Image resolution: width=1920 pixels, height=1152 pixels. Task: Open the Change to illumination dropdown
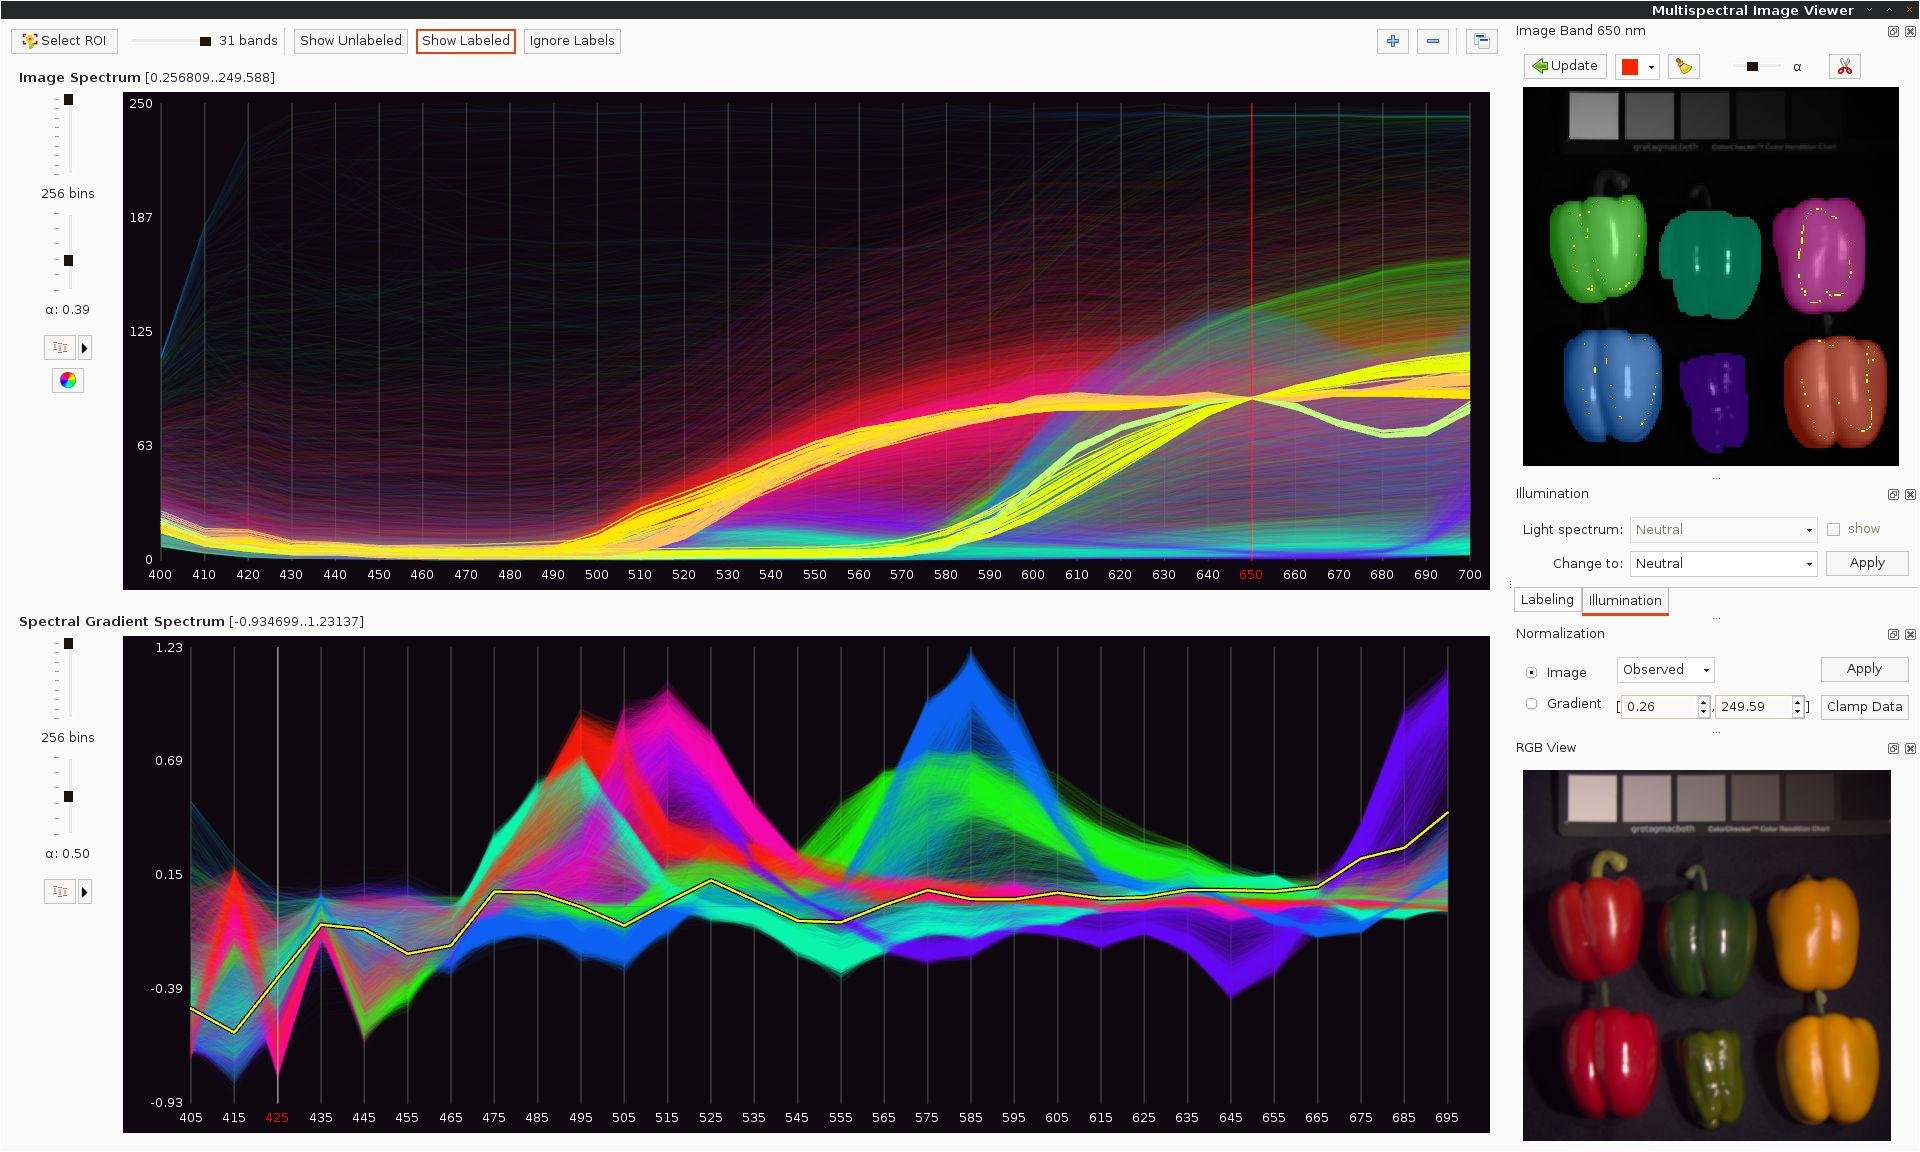click(x=1722, y=564)
